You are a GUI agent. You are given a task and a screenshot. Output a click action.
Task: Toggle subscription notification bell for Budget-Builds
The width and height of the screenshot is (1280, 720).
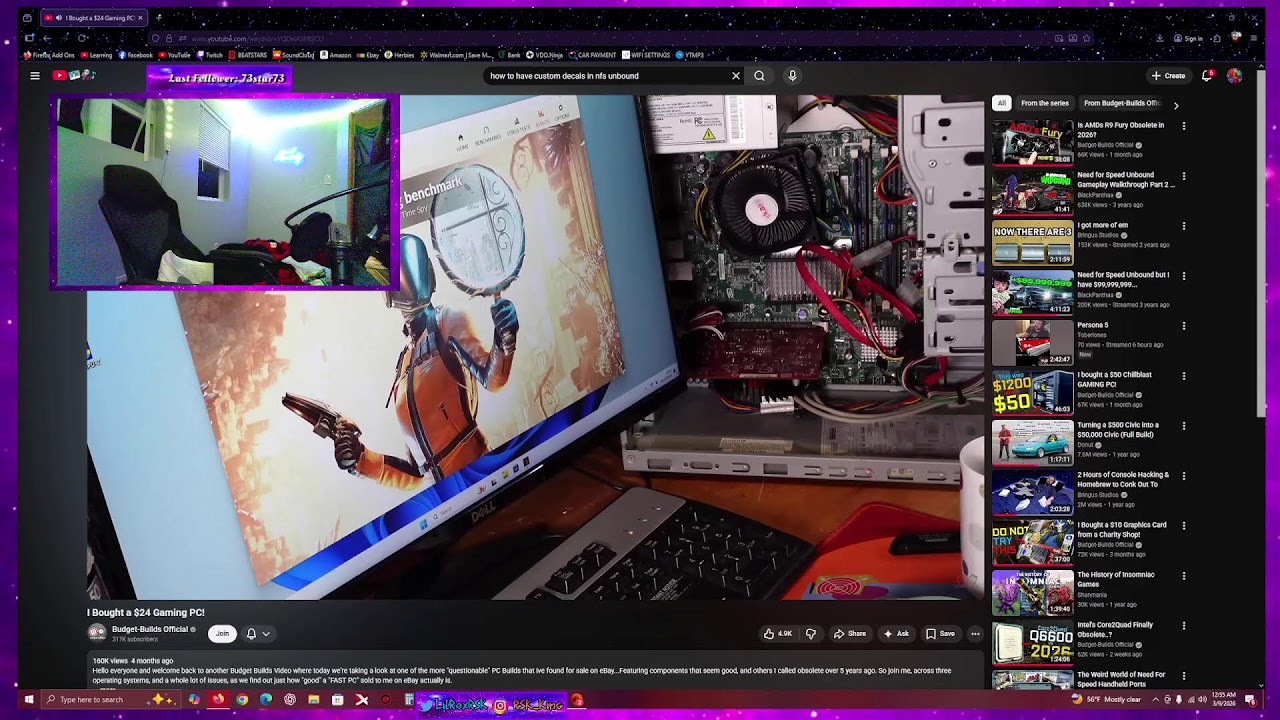coord(251,633)
